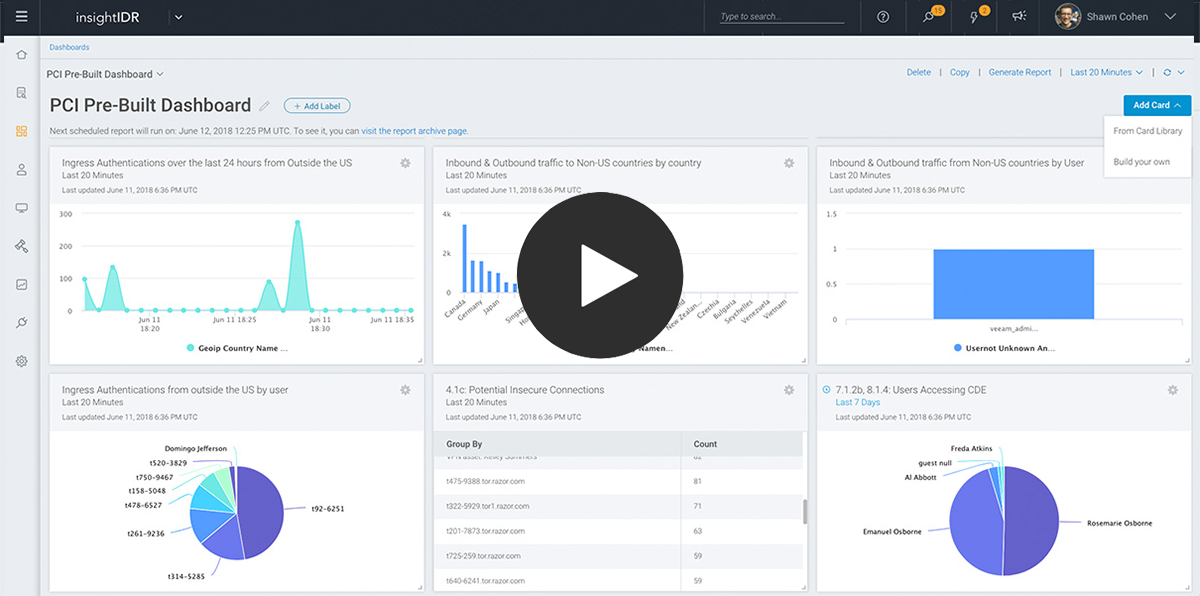
Task: Toggle Usernot Unknown legend item
Action: point(1005,348)
